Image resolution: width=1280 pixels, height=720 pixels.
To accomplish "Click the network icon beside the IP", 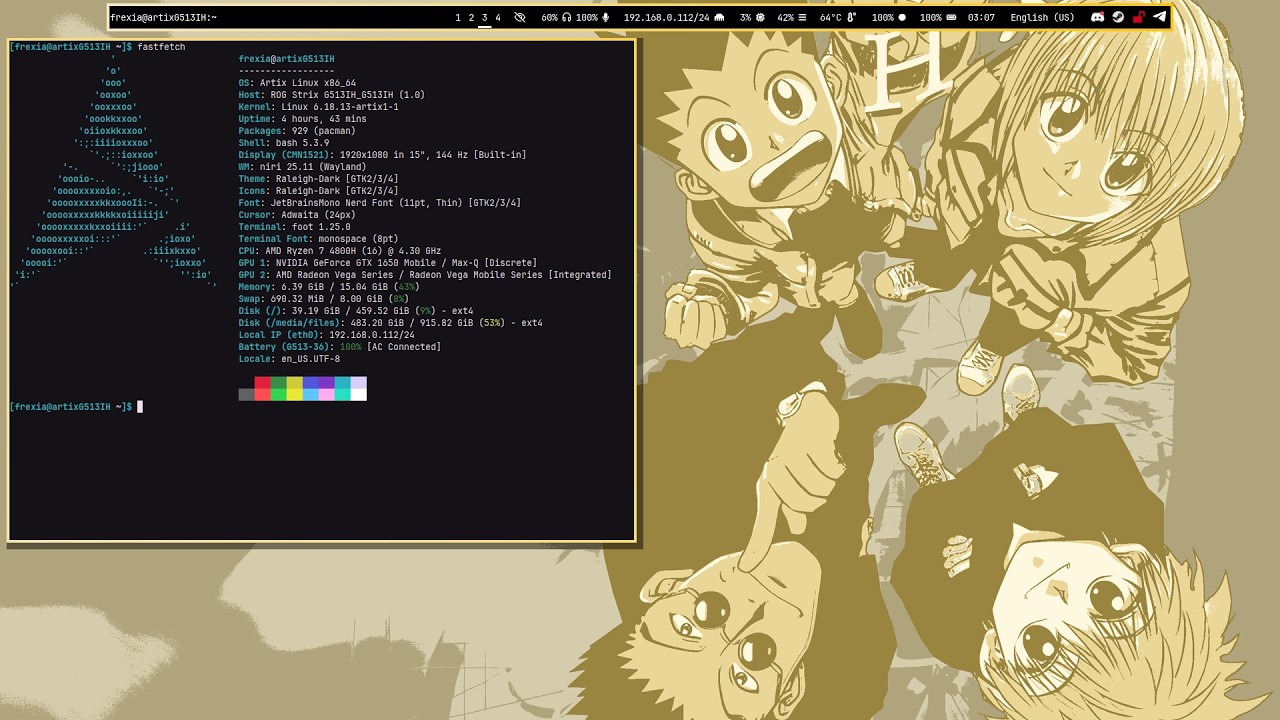I will (719, 17).
